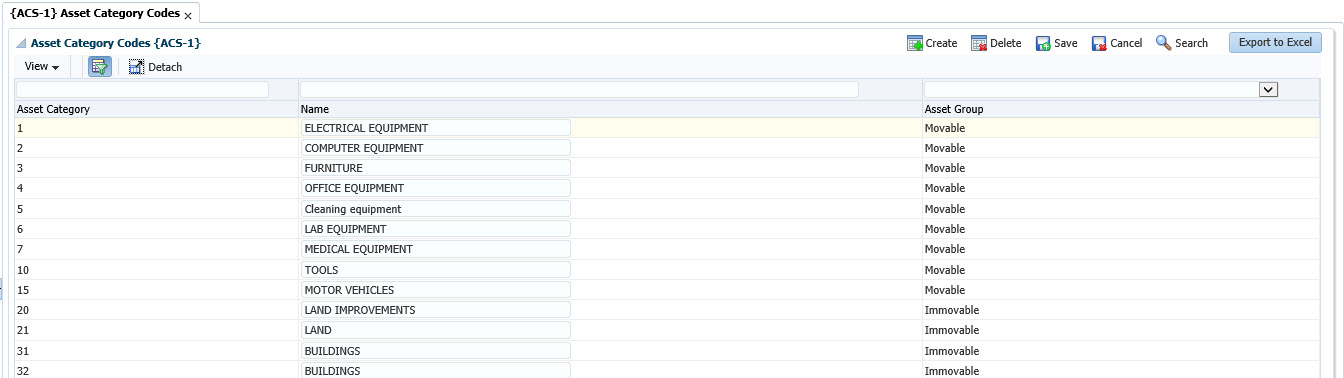Select asset category 6 cell
This screenshot has height=378, width=1344.
click(157, 229)
